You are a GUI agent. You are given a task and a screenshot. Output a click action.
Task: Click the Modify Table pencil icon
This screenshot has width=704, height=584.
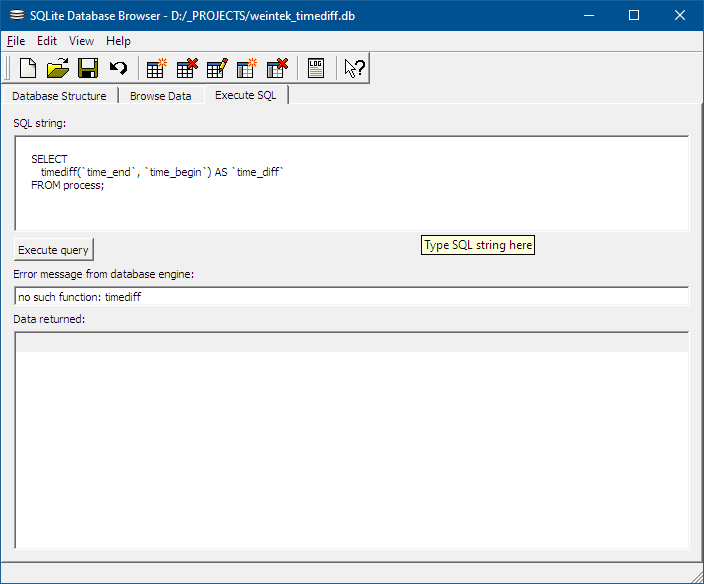(x=217, y=68)
